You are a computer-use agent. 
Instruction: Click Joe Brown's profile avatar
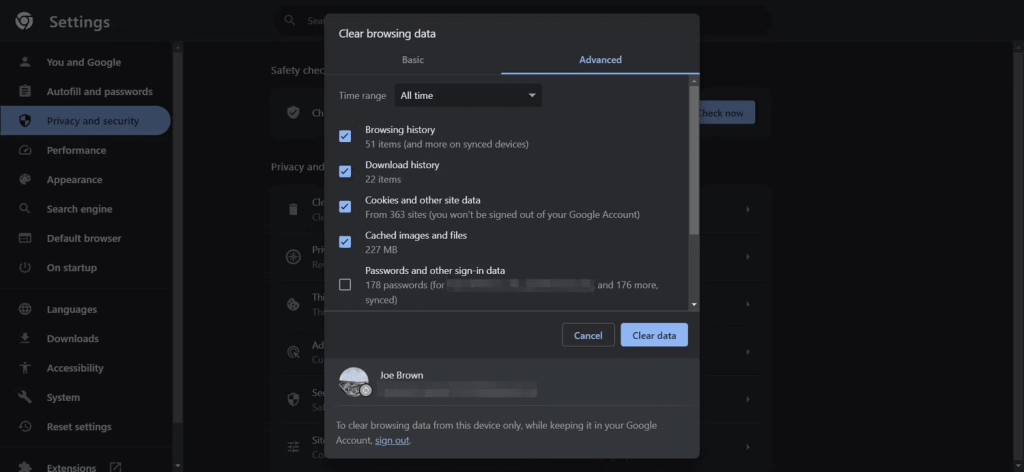[x=355, y=383]
